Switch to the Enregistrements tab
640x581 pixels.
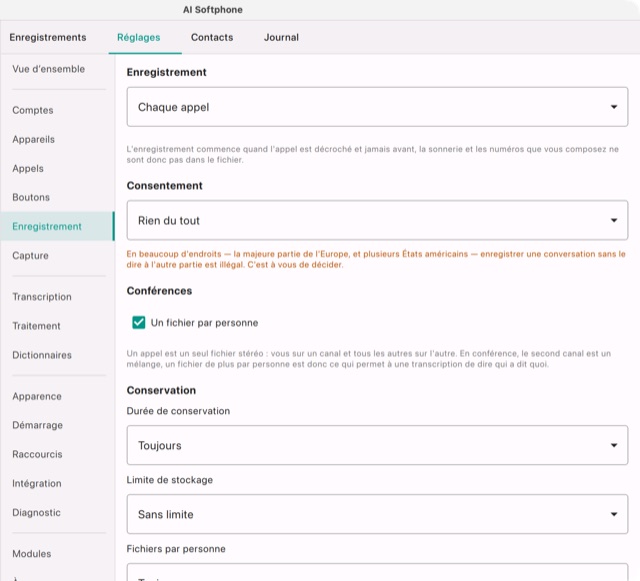(x=48, y=37)
